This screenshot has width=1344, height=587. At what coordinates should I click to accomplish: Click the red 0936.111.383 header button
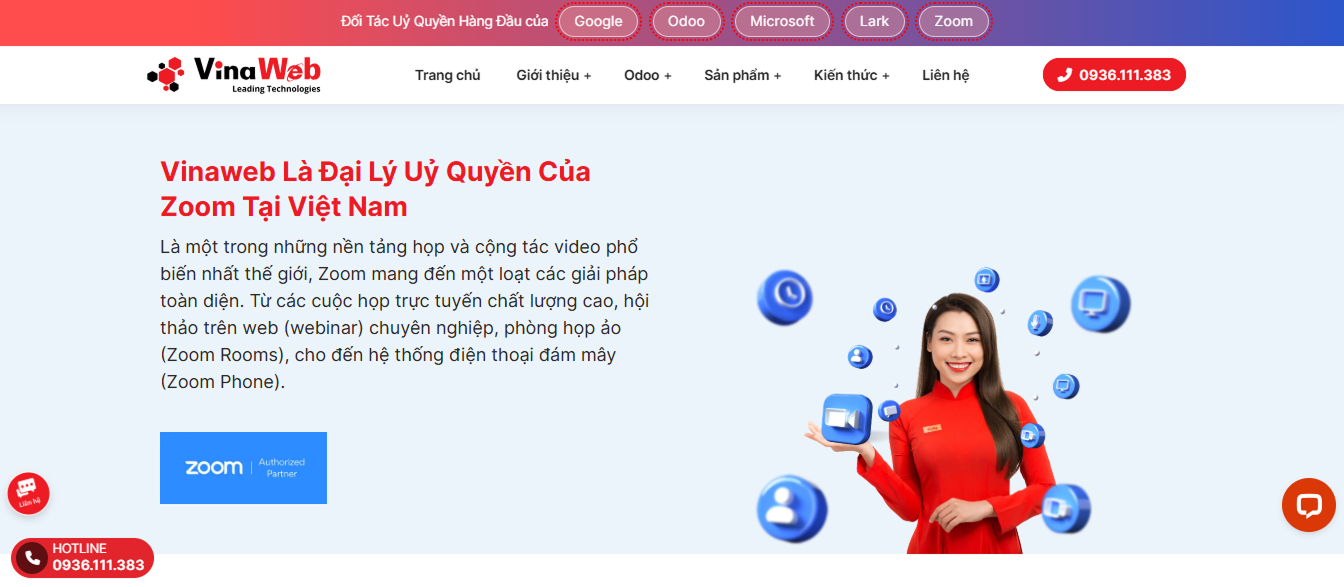1113,75
